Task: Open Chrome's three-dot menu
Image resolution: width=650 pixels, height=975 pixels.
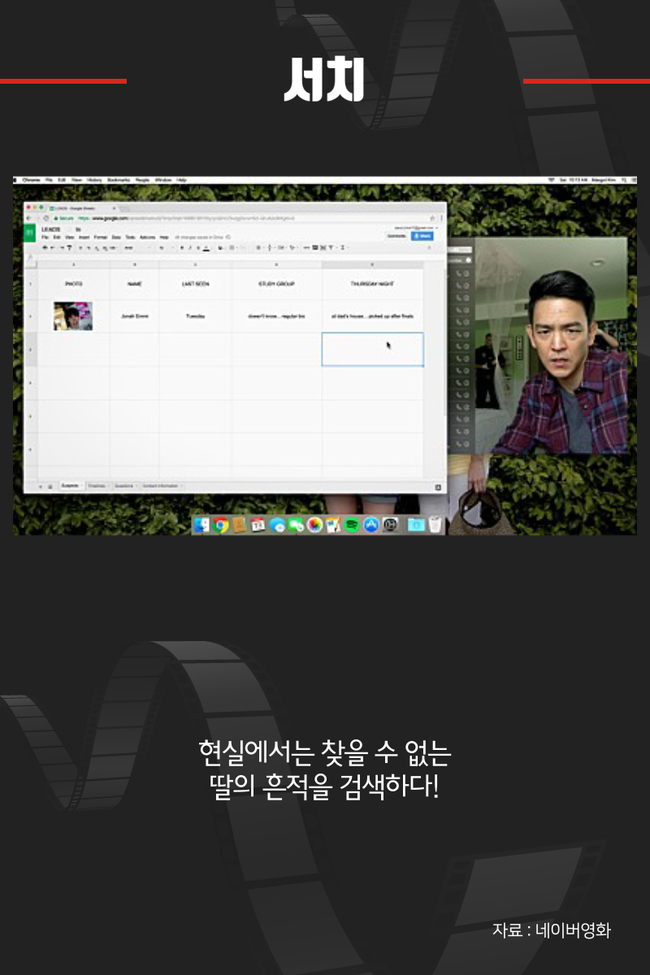Action: (x=442, y=218)
